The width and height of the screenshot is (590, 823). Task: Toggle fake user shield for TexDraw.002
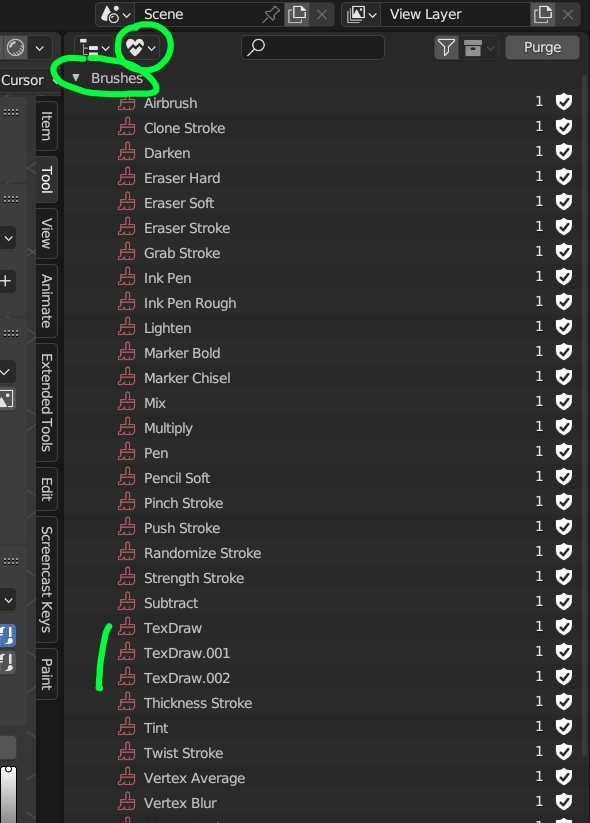(x=564, y=677)
